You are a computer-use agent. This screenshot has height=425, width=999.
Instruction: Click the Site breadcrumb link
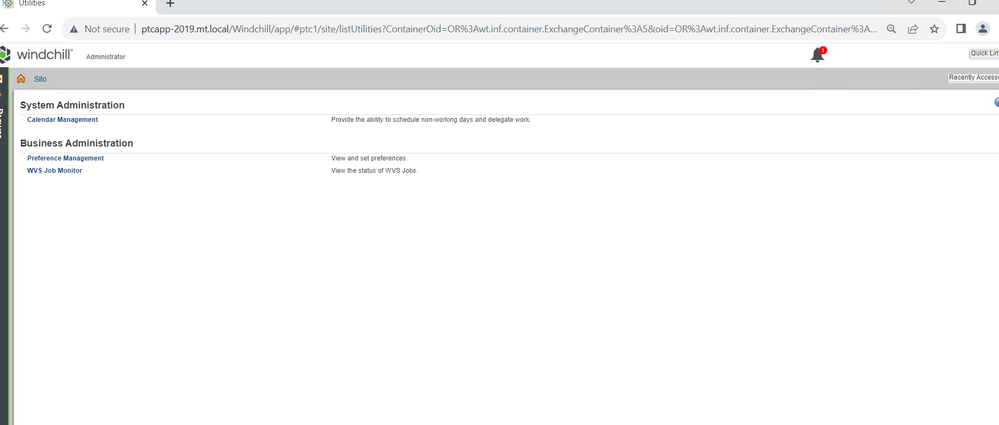tap(40, 79)
